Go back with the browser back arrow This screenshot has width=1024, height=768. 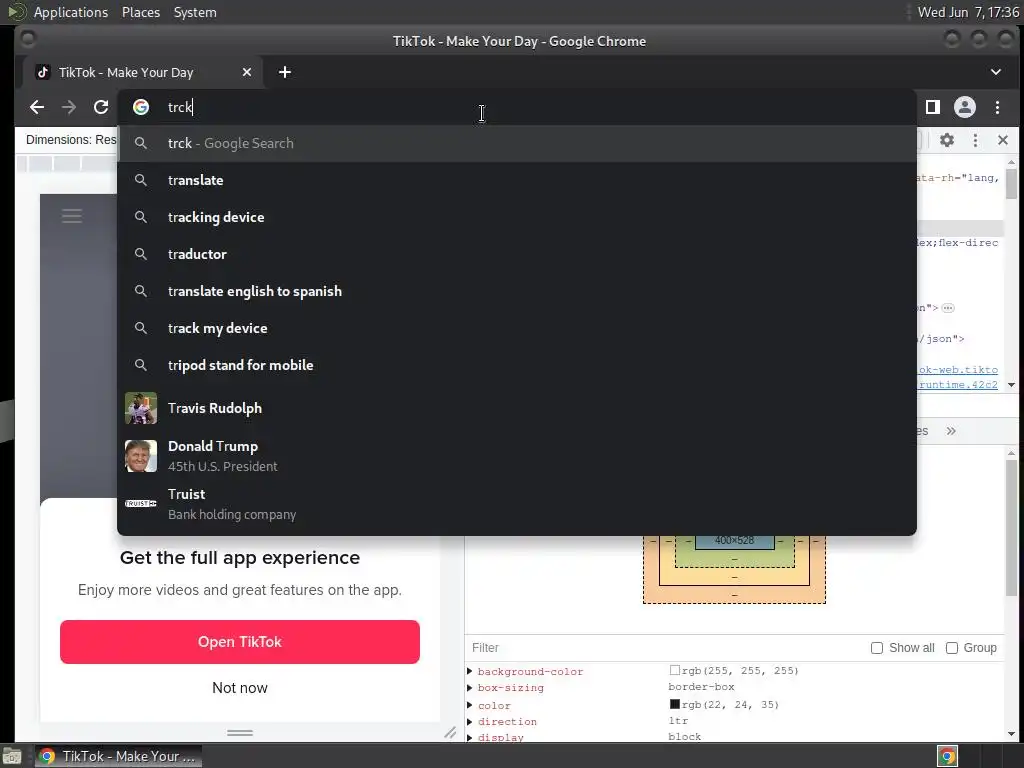click(x=37, y=107)
